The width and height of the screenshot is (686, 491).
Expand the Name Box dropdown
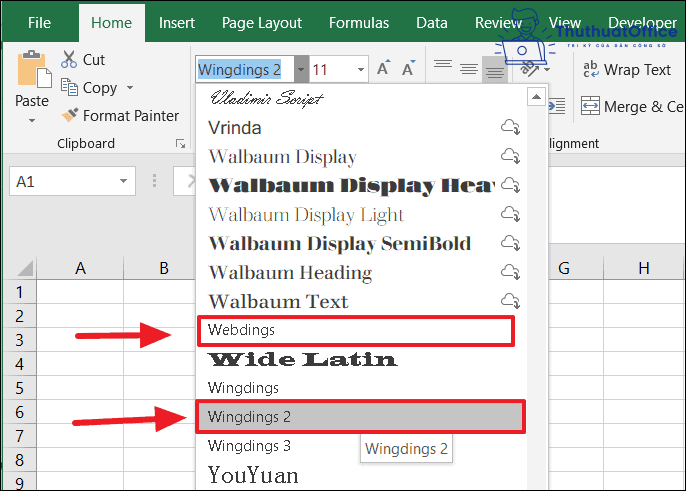123,181
